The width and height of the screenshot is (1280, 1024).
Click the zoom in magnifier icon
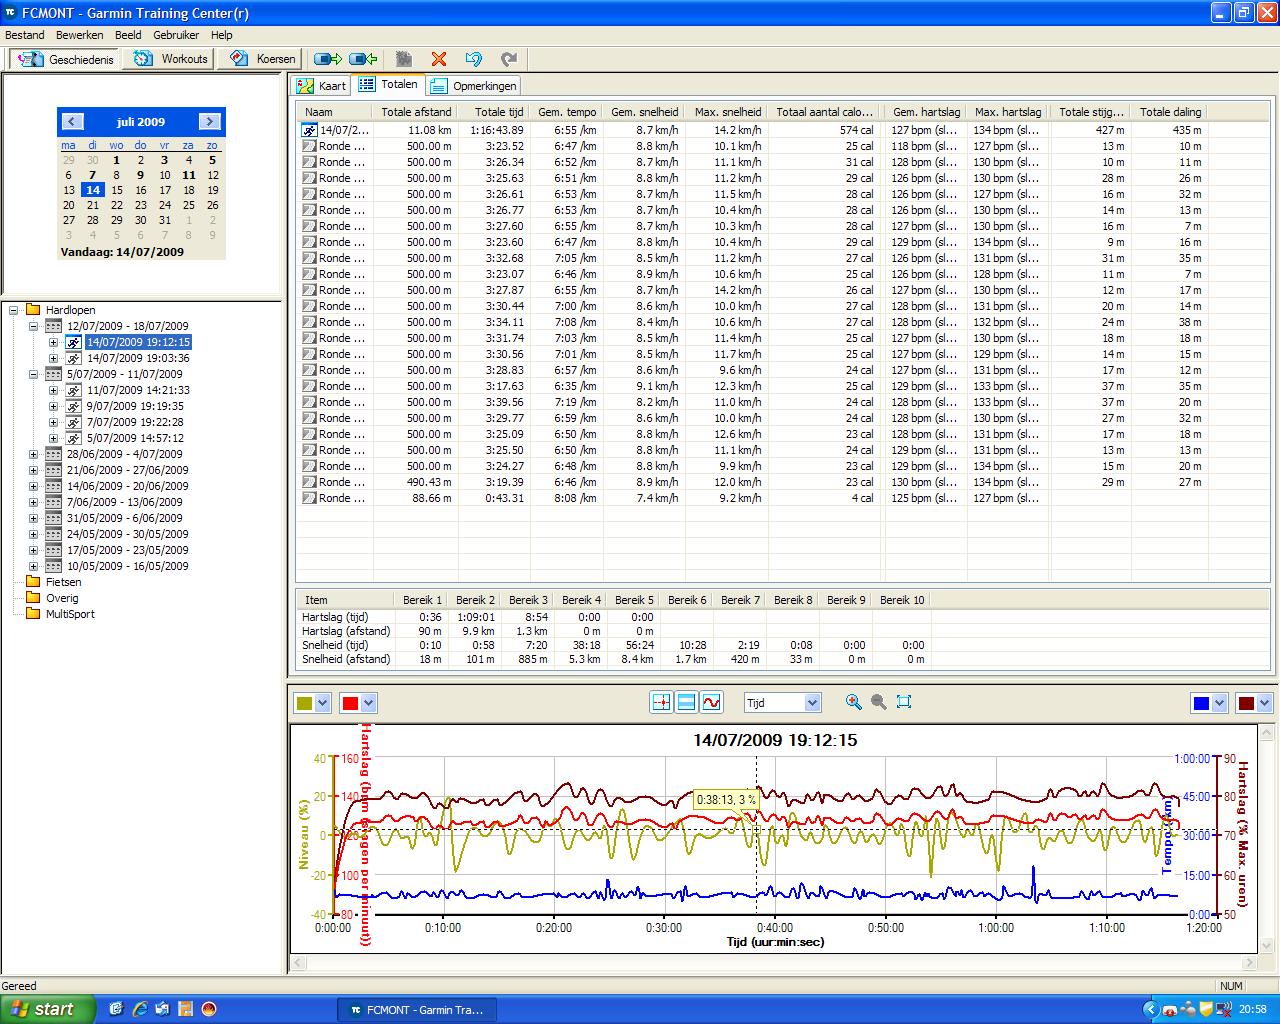[853, 702]
